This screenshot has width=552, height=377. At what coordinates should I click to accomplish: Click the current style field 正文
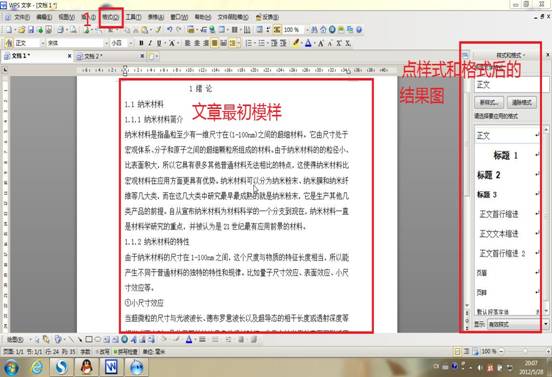pos(511,85)
